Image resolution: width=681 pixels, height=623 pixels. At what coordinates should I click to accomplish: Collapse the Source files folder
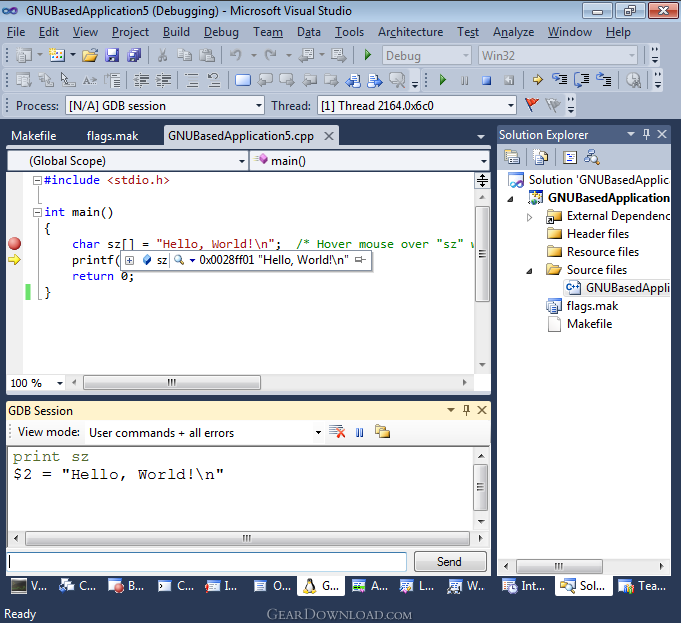pos(530,270)
